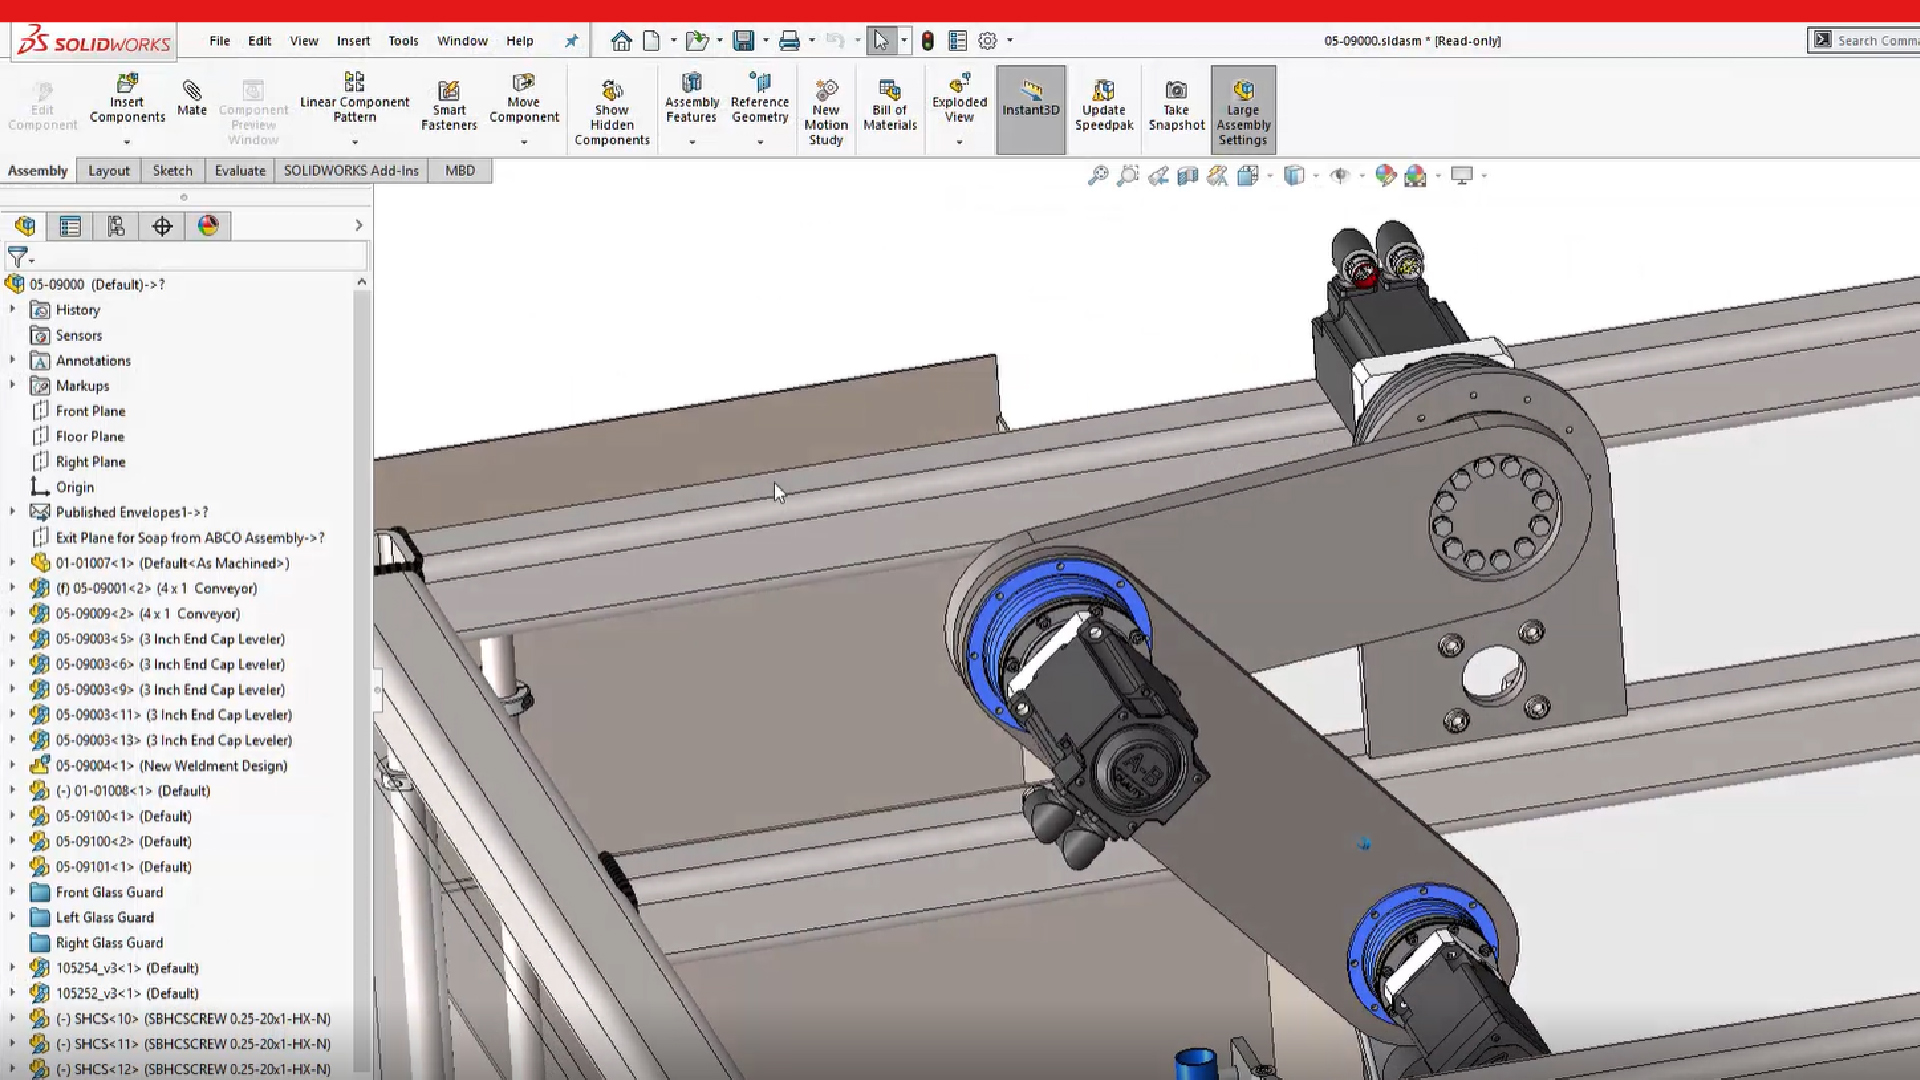1920x1080 pixels.
Task: Click Bill of Materials icon
Action: coord(890,91)
